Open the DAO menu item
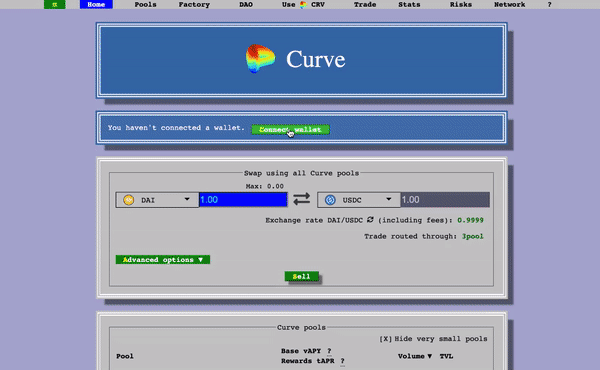The image size is (600, 370). click(x=246, y=4)
